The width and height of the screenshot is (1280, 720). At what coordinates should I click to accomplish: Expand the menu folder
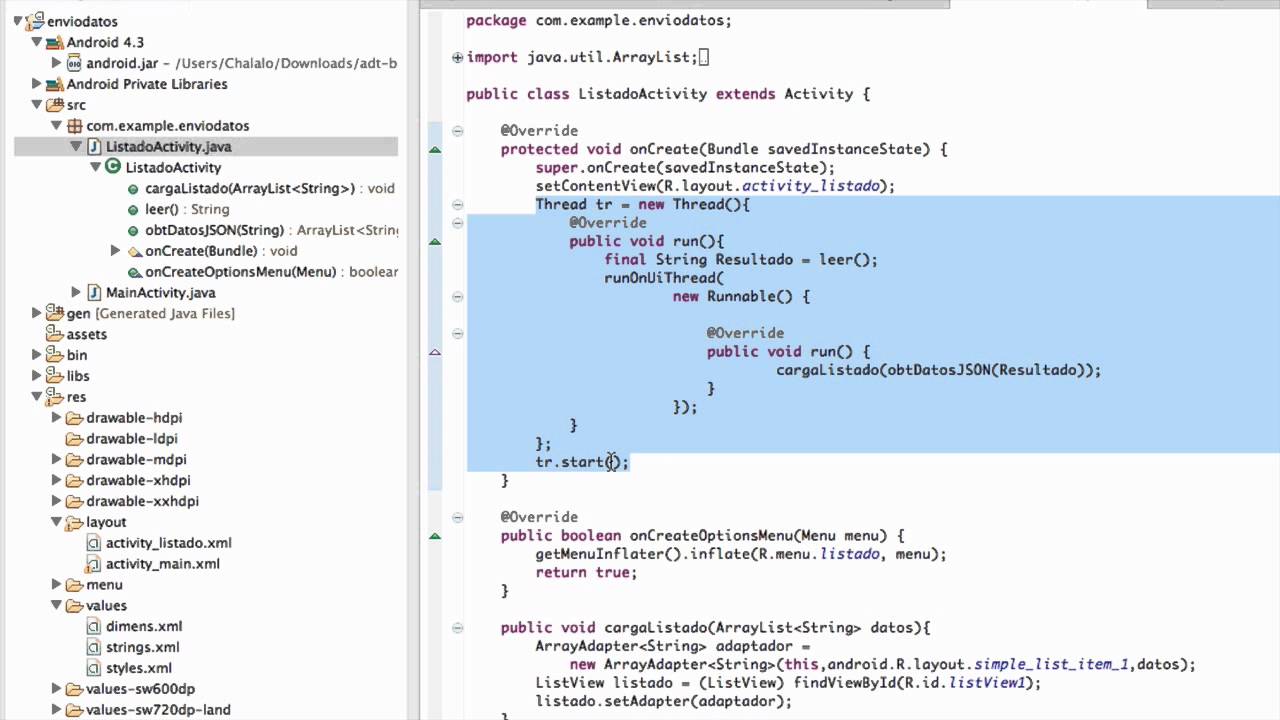tap(56, 585)
